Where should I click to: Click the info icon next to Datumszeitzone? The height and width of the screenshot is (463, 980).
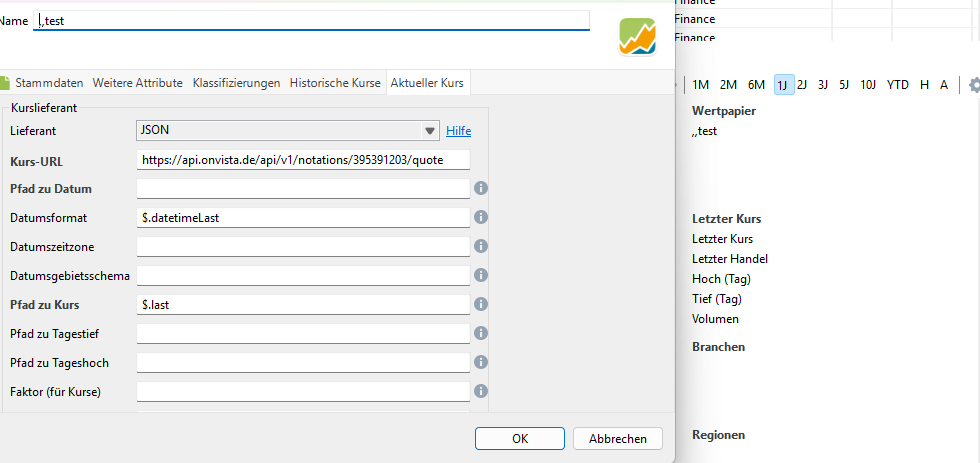(481, 246)
